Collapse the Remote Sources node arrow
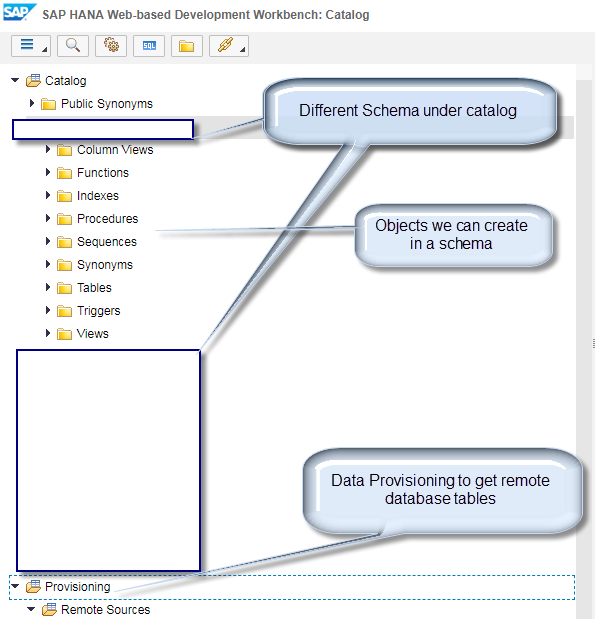 click(31, 609)
